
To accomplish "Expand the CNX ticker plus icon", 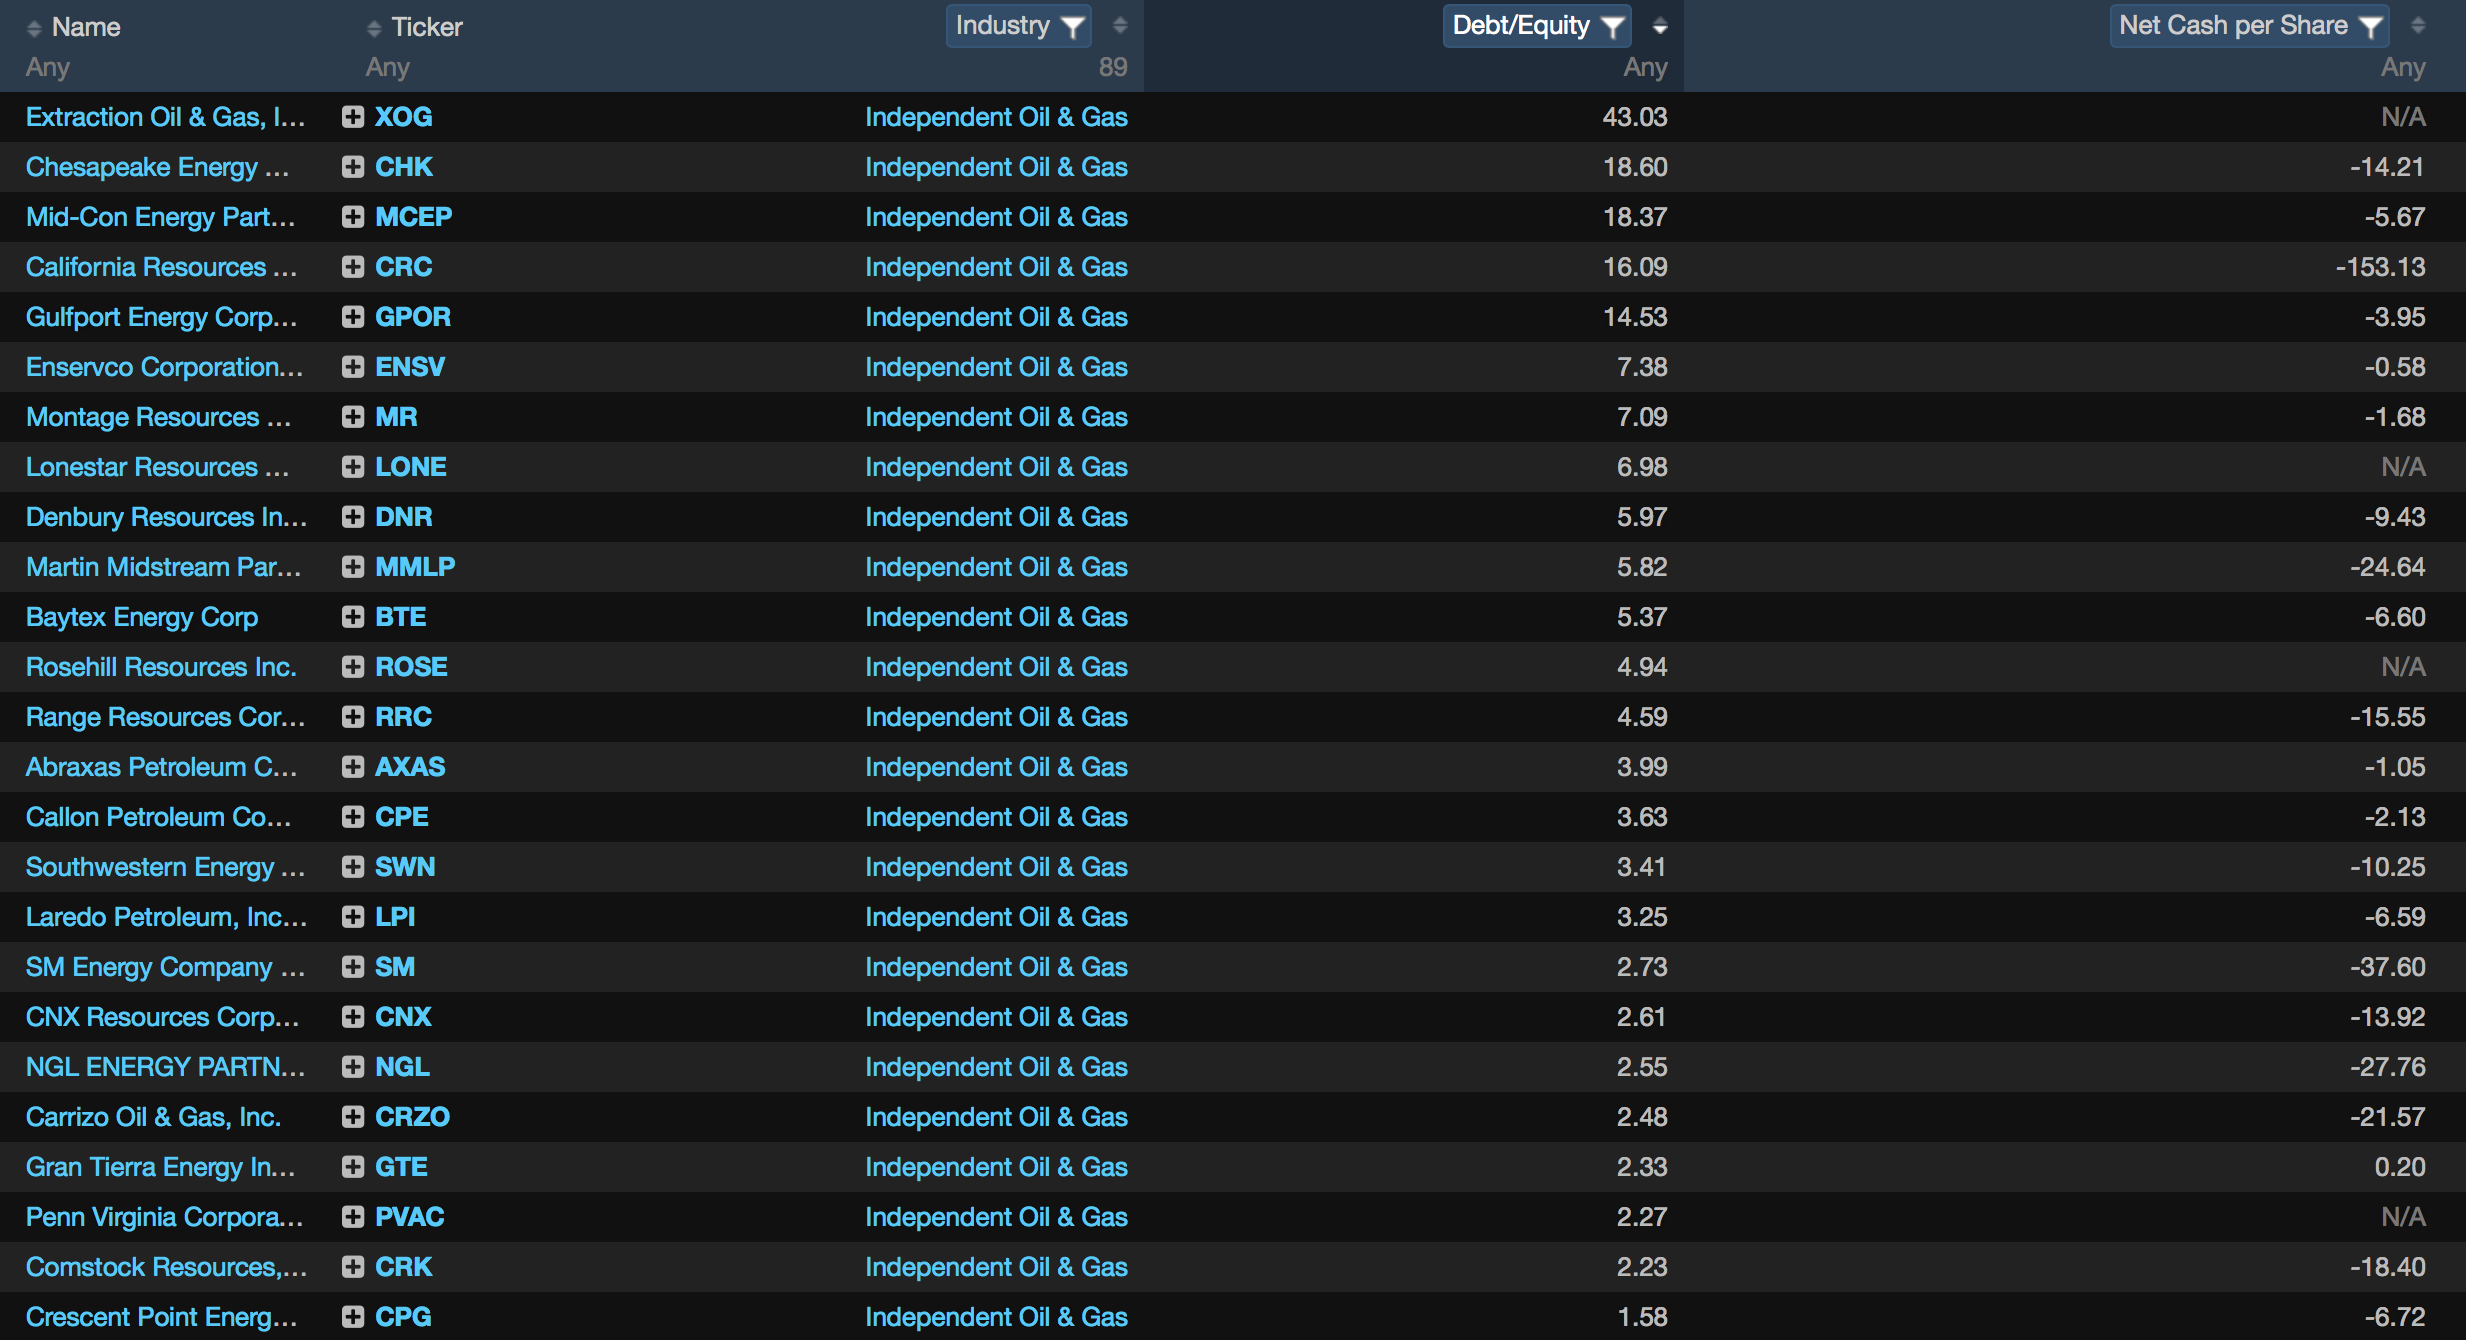I will (352, 1017).
